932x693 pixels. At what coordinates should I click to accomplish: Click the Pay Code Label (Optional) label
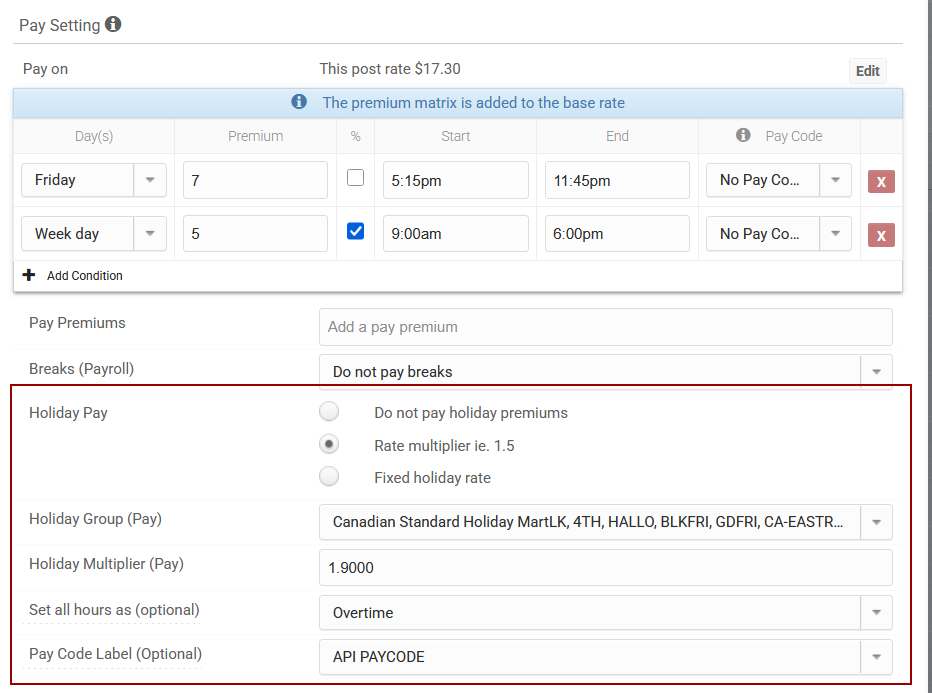tap(115, 654)
